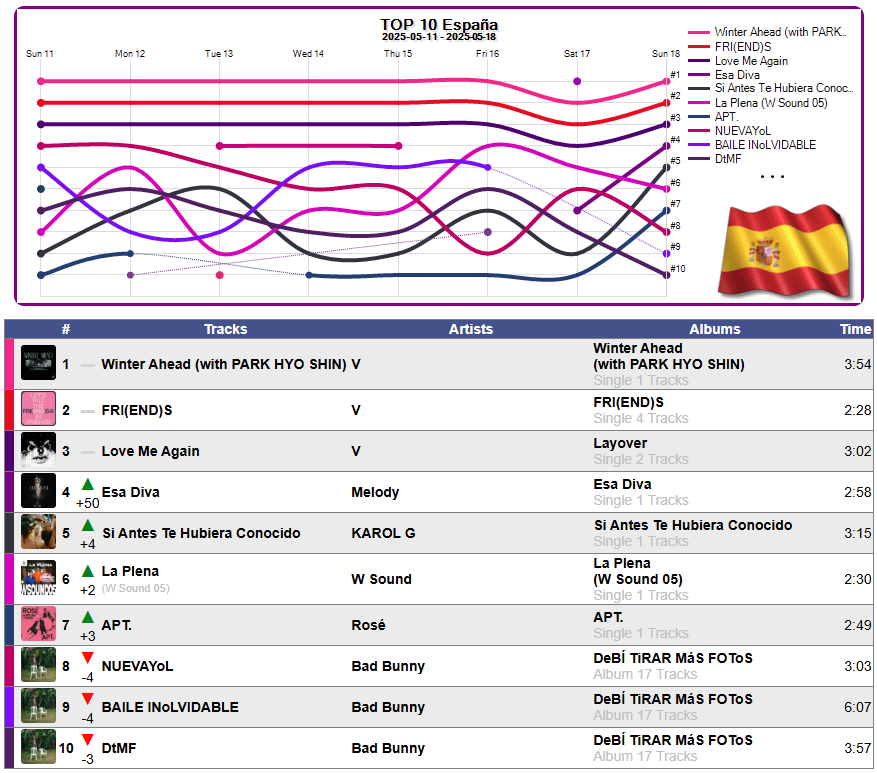Open the FRI(END)S album cover thumbnail

[38, 409]
